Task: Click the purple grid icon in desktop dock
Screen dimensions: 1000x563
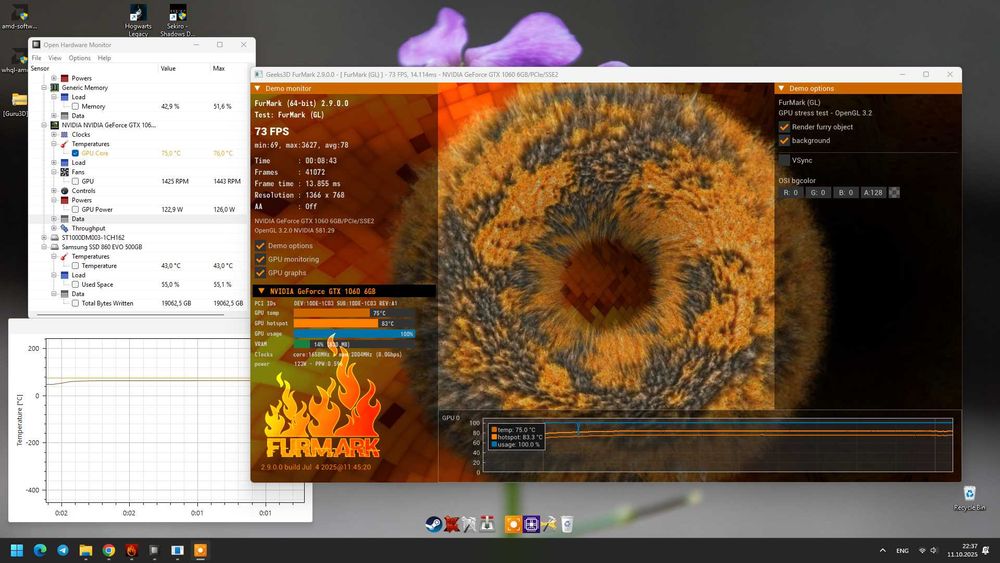Action: pyautogui.click(x=531, y=524)
